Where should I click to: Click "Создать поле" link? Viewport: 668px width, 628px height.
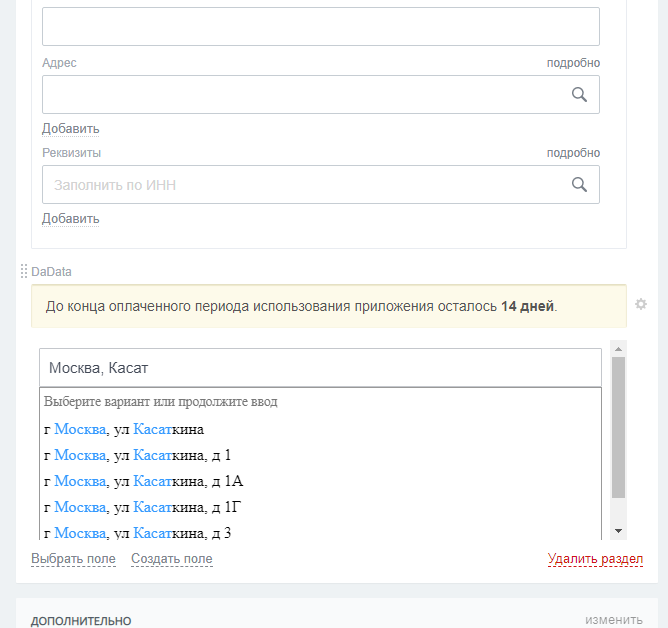171,559
